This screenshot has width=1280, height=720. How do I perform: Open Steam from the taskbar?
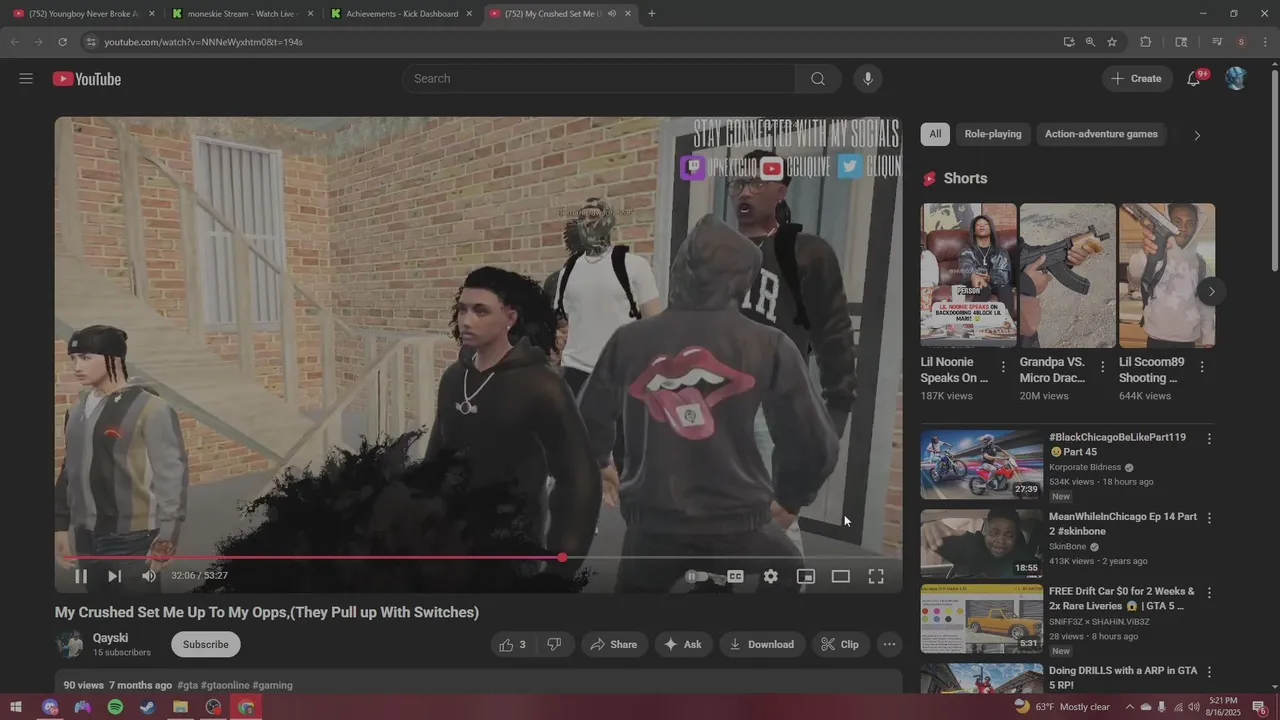pyautogui.click(x=147, y=707)
